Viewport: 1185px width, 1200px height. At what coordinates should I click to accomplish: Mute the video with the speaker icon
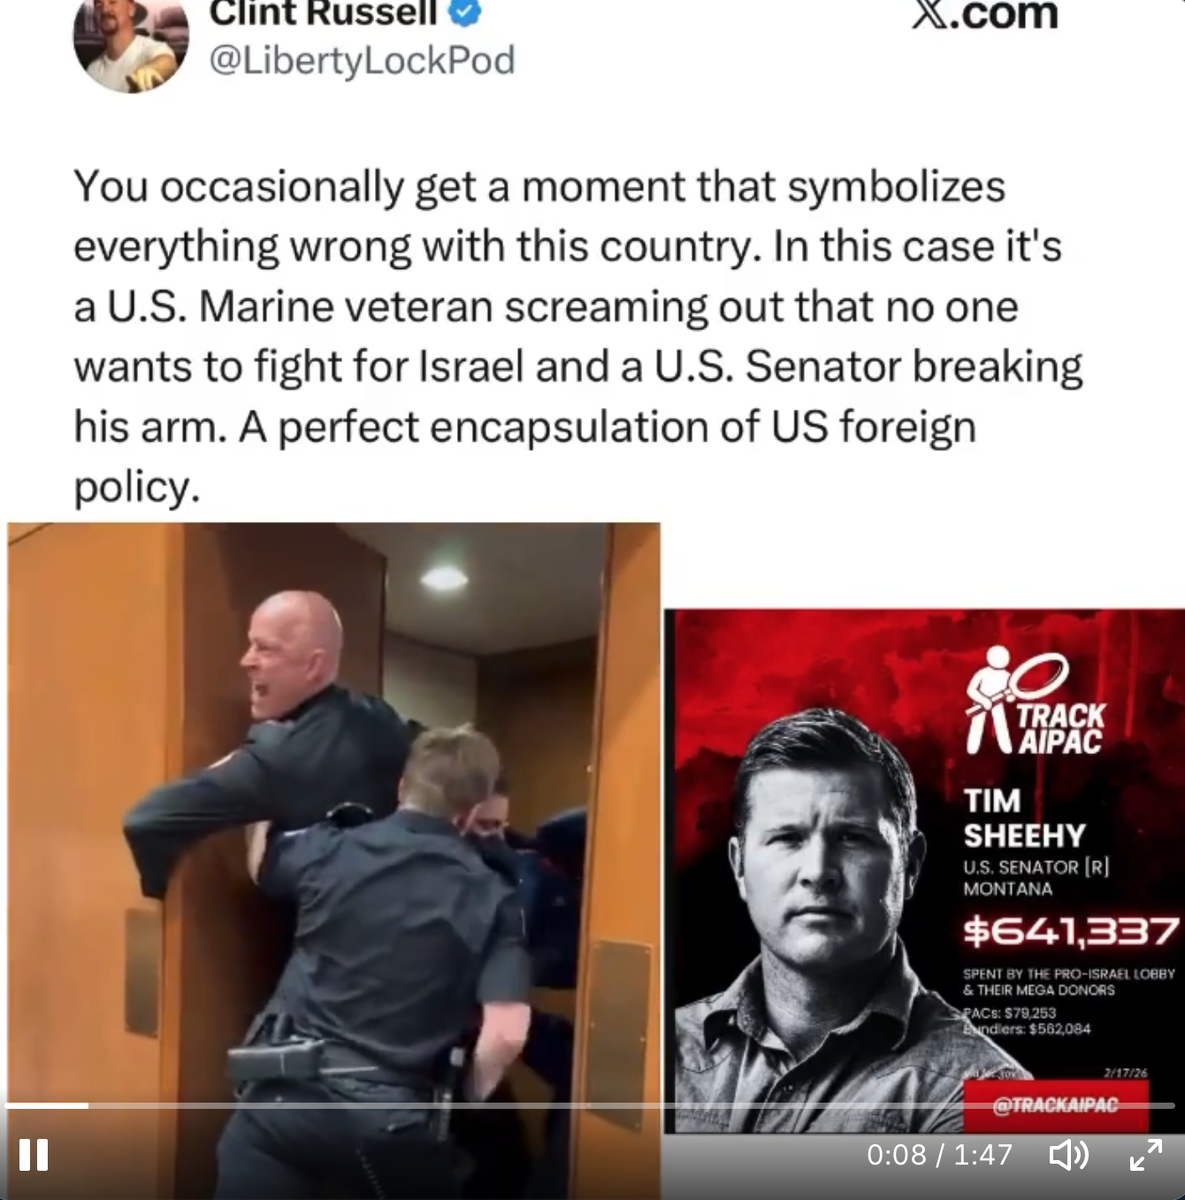1068,1155
